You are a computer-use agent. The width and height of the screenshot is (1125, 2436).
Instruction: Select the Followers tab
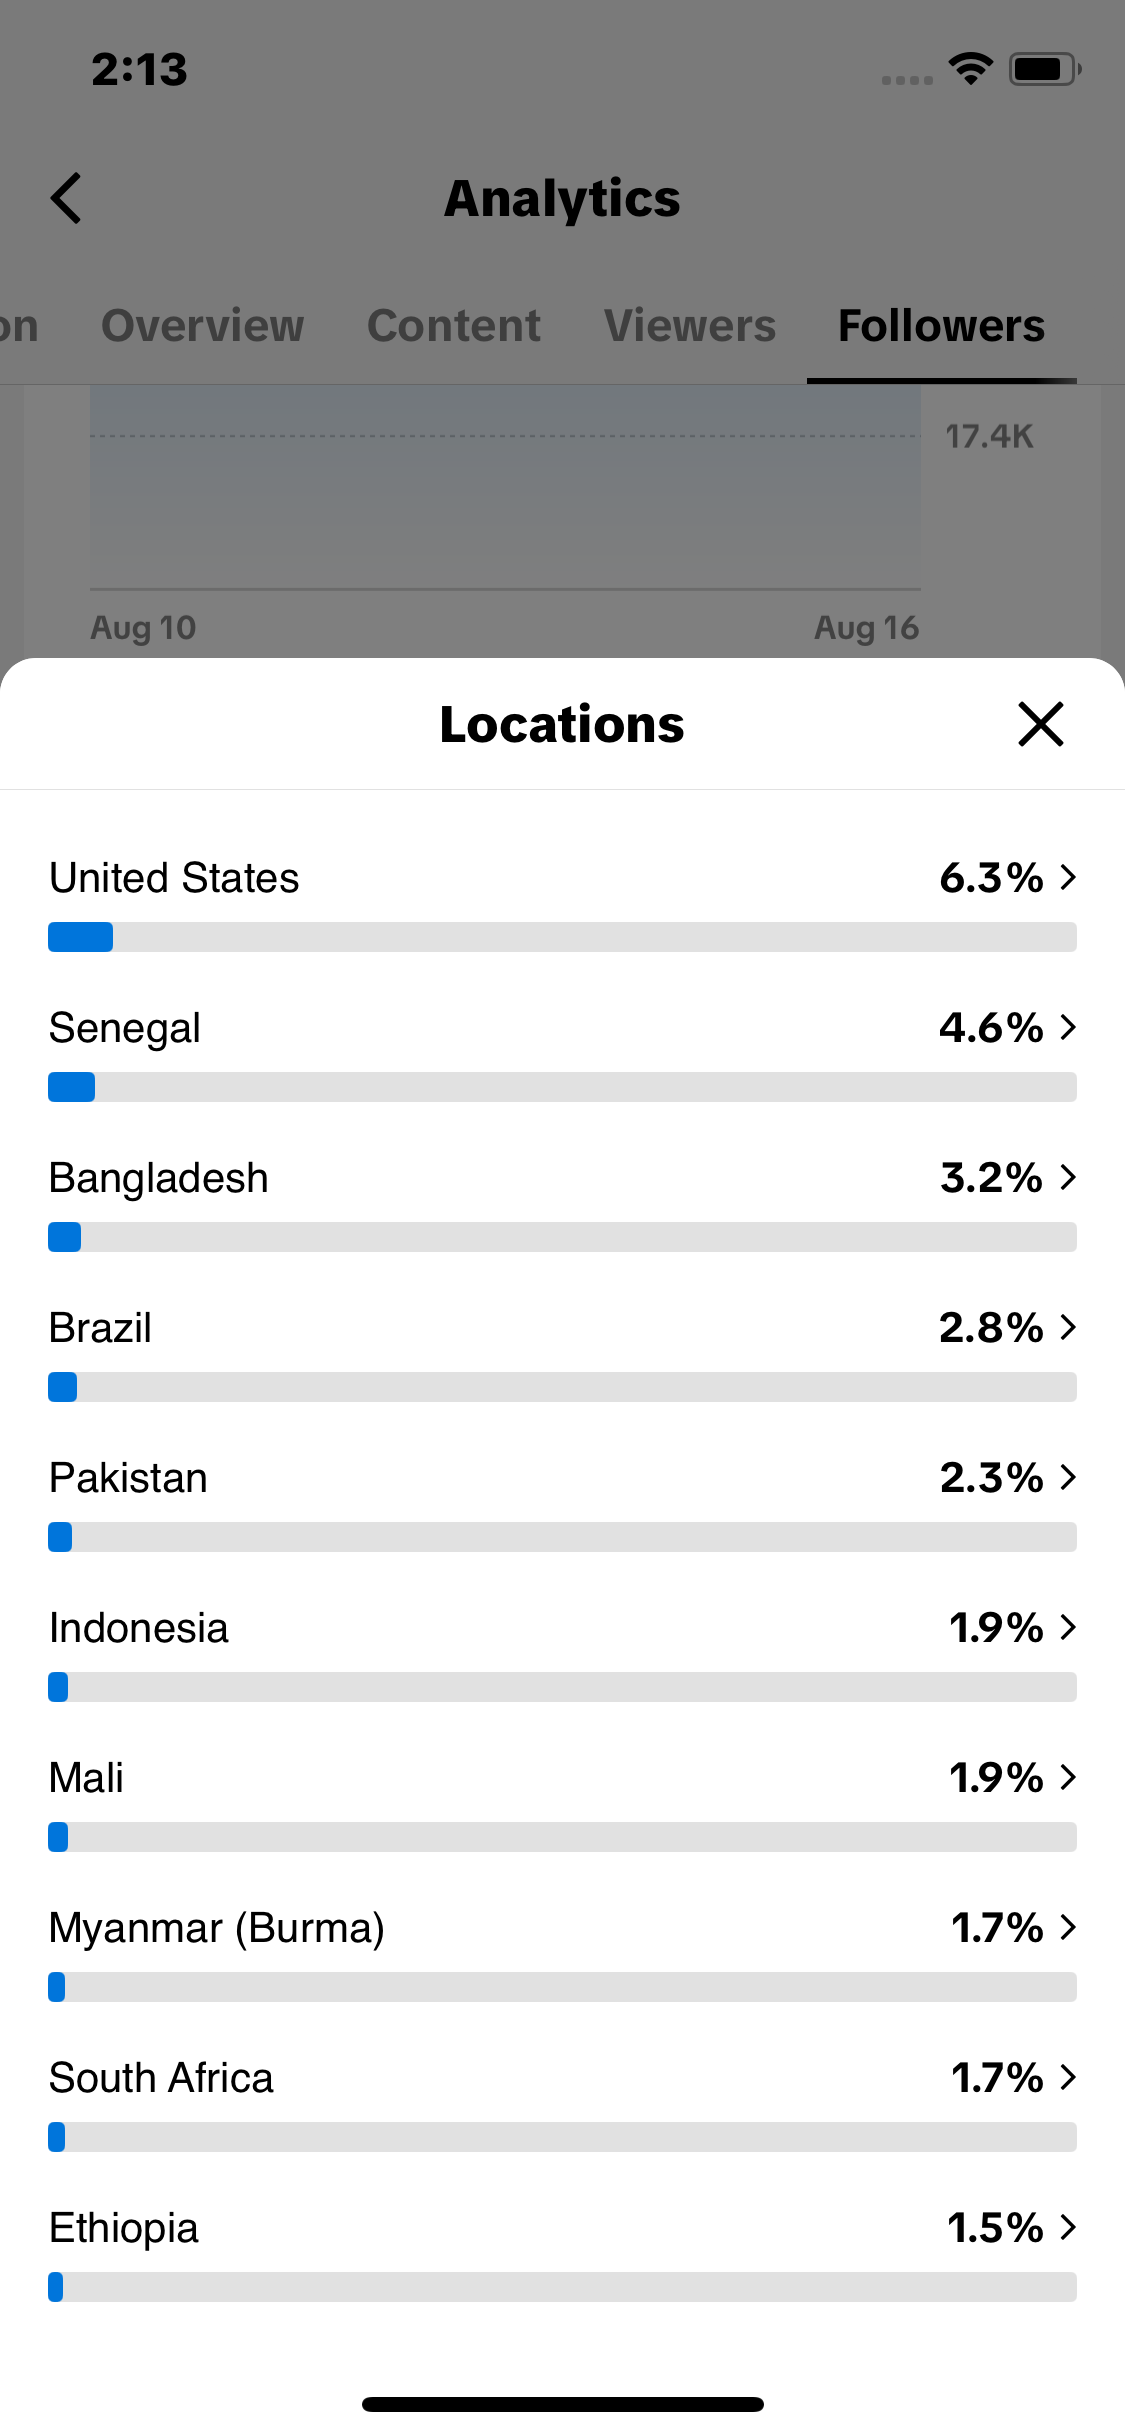(x=941, y=326)
